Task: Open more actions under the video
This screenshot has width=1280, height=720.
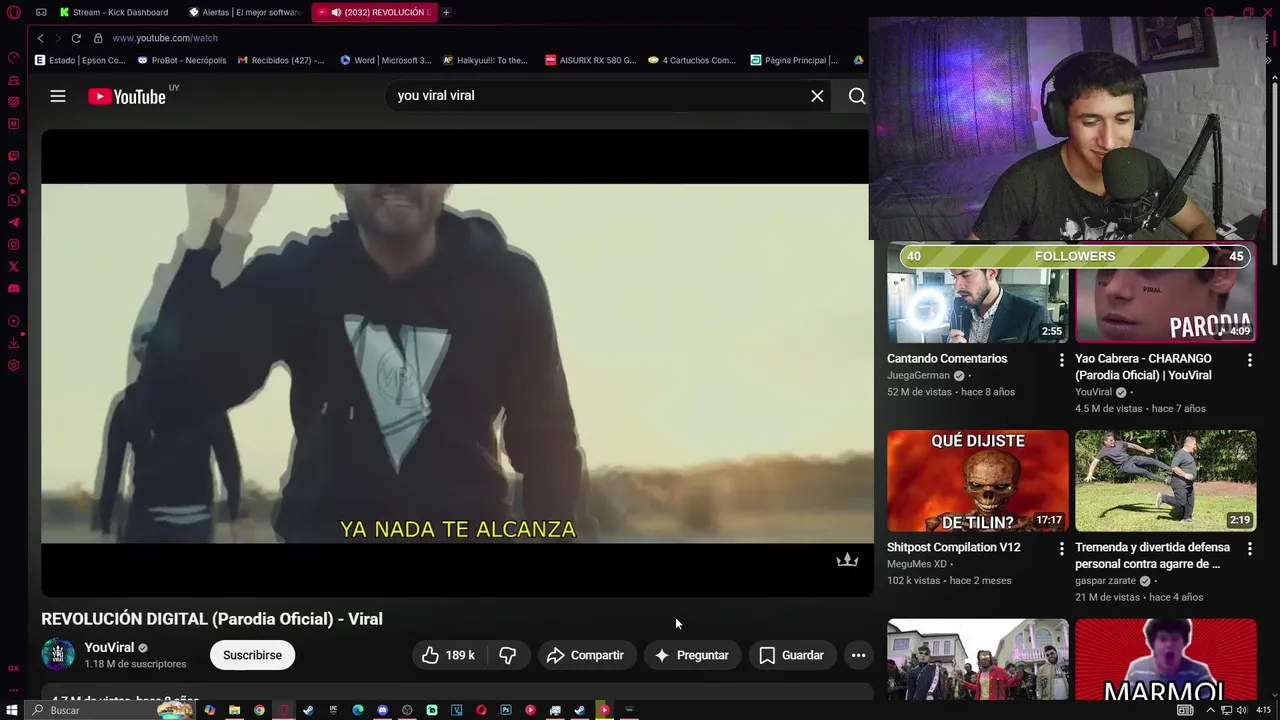Action: pyautogui.click(x=858, y=655)
